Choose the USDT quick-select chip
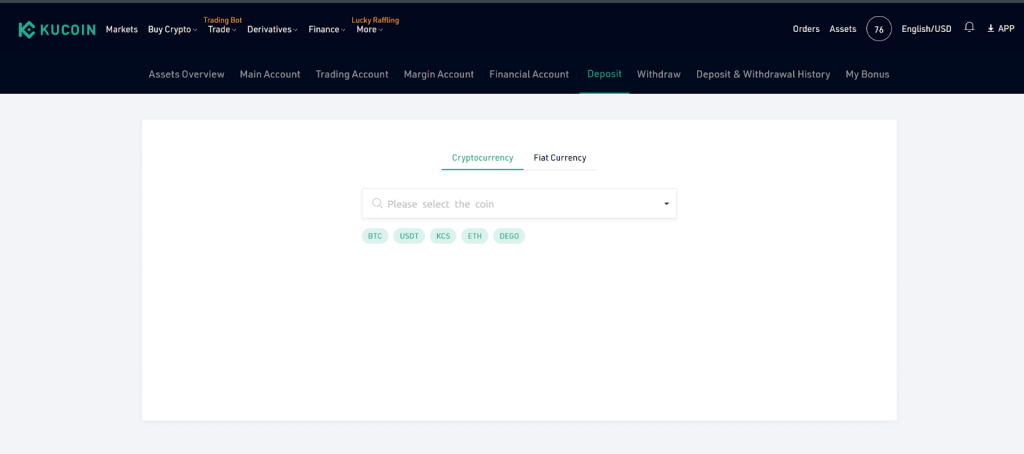Viewport: 1024px width, 454px height. coord(409,236)
